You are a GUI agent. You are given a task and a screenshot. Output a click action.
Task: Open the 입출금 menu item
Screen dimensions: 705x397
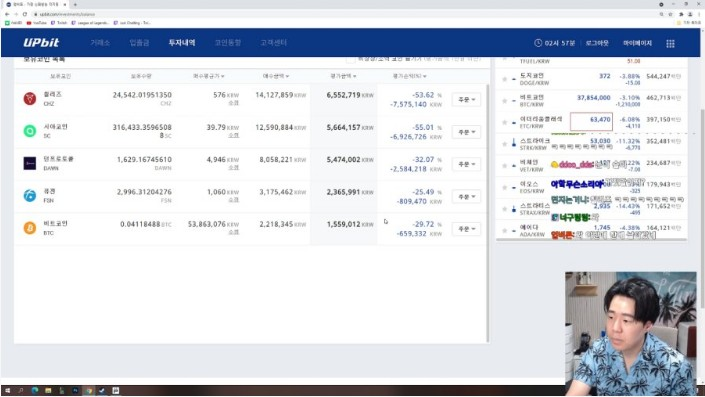(139, 43)
